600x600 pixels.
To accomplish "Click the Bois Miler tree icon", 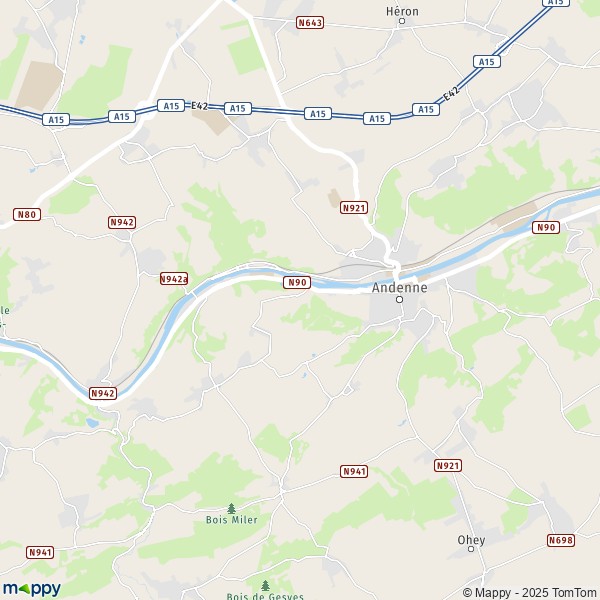I will pyautogui.click(x=231, y=509).
